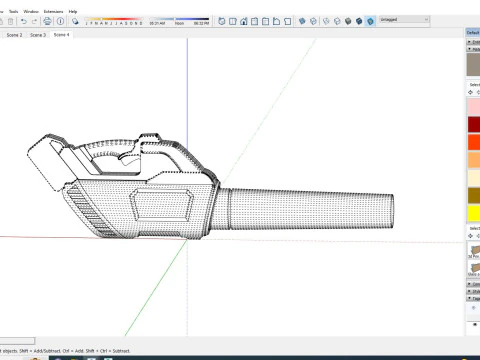
Task: Switch to the Iso view icon
Action: [222, 21]
